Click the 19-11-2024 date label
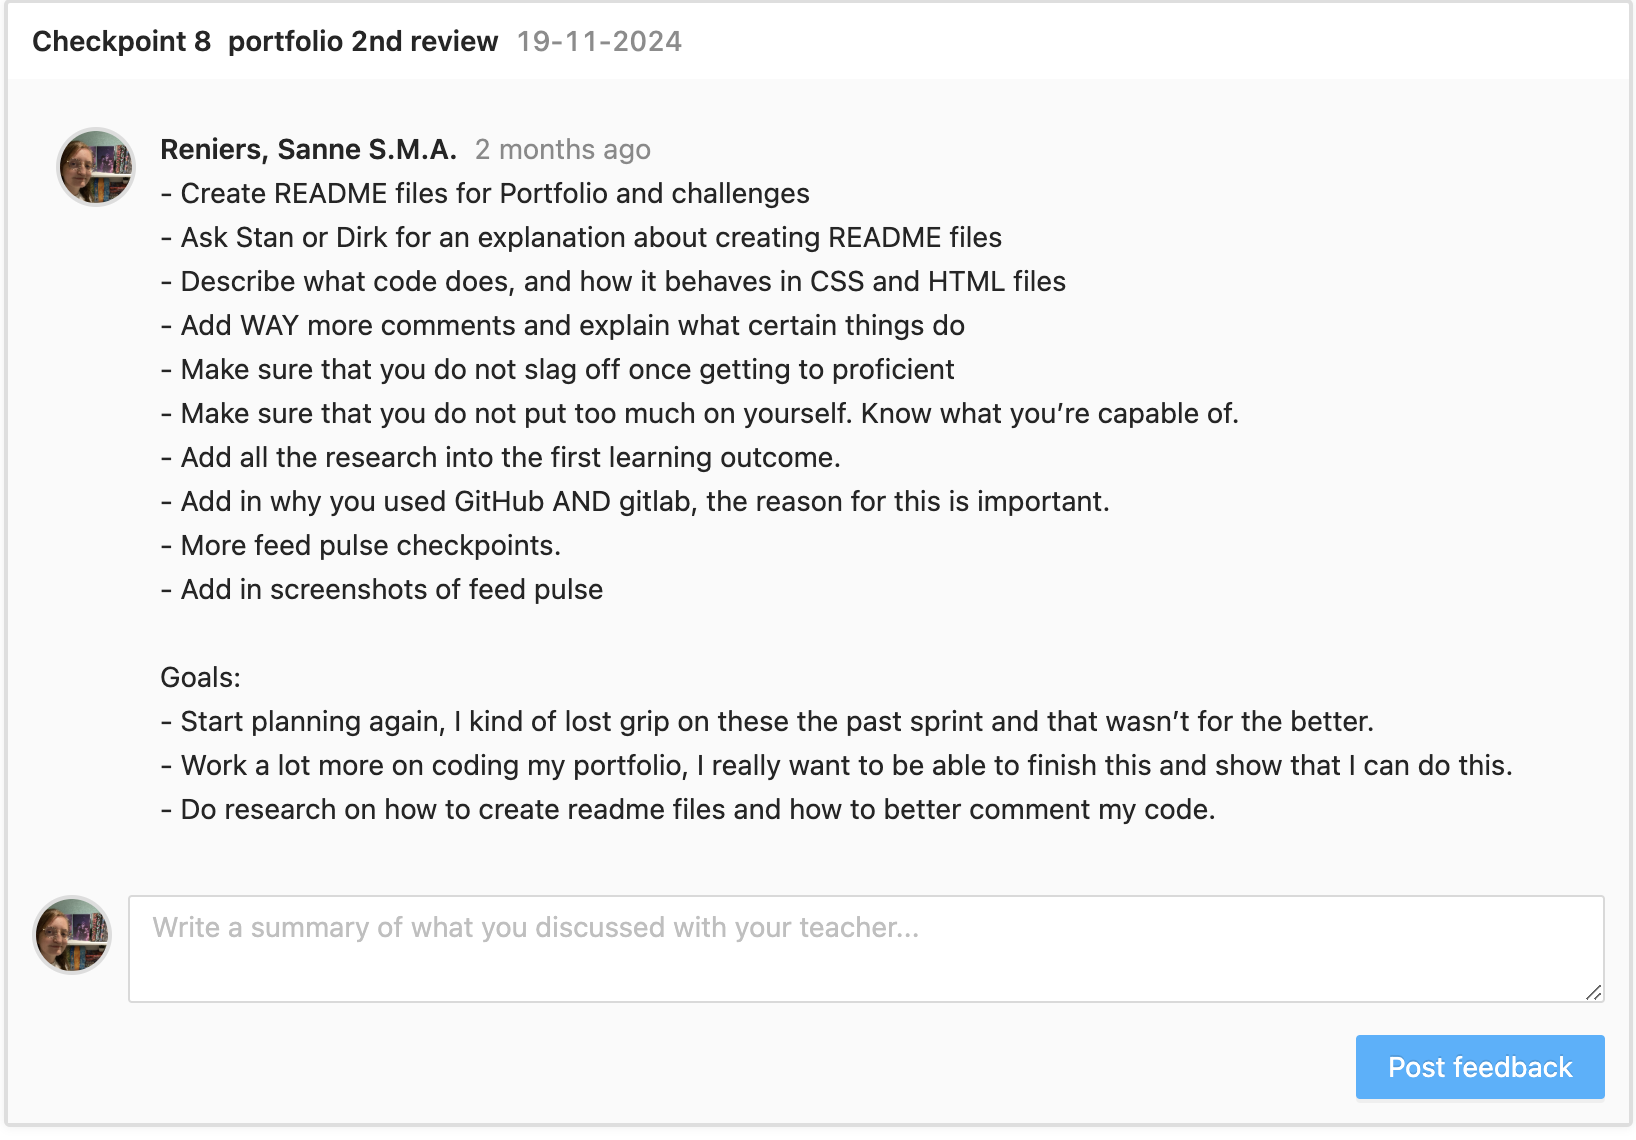 pyautogui.click(x=599, y=41)
